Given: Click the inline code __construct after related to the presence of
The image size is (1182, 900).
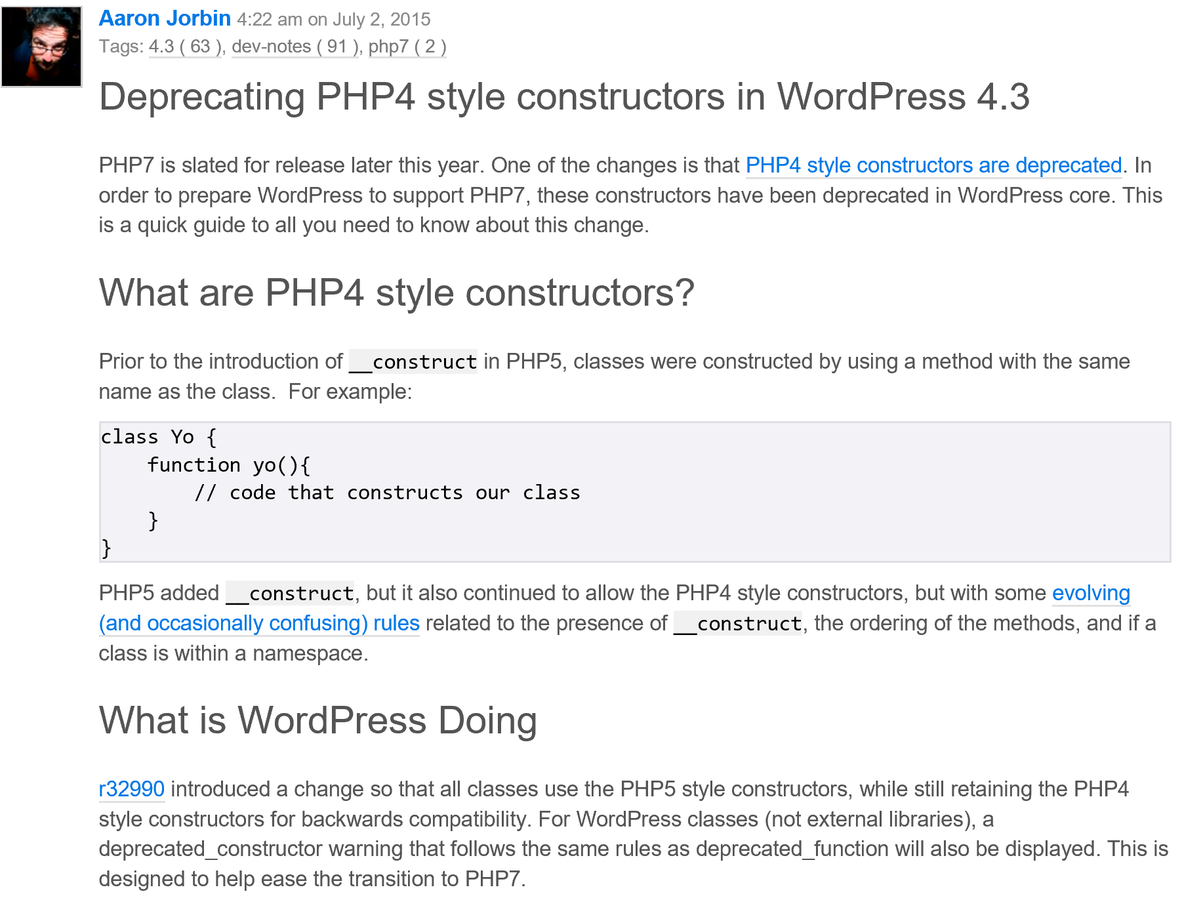Looking at the screenshot, I should pos(738,623).
